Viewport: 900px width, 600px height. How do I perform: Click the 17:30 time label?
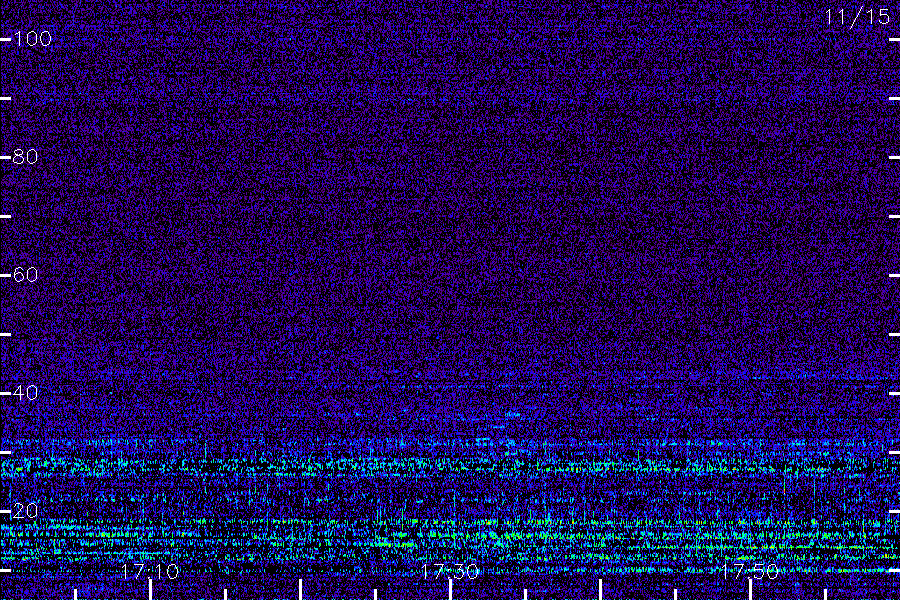pos(450,571)
